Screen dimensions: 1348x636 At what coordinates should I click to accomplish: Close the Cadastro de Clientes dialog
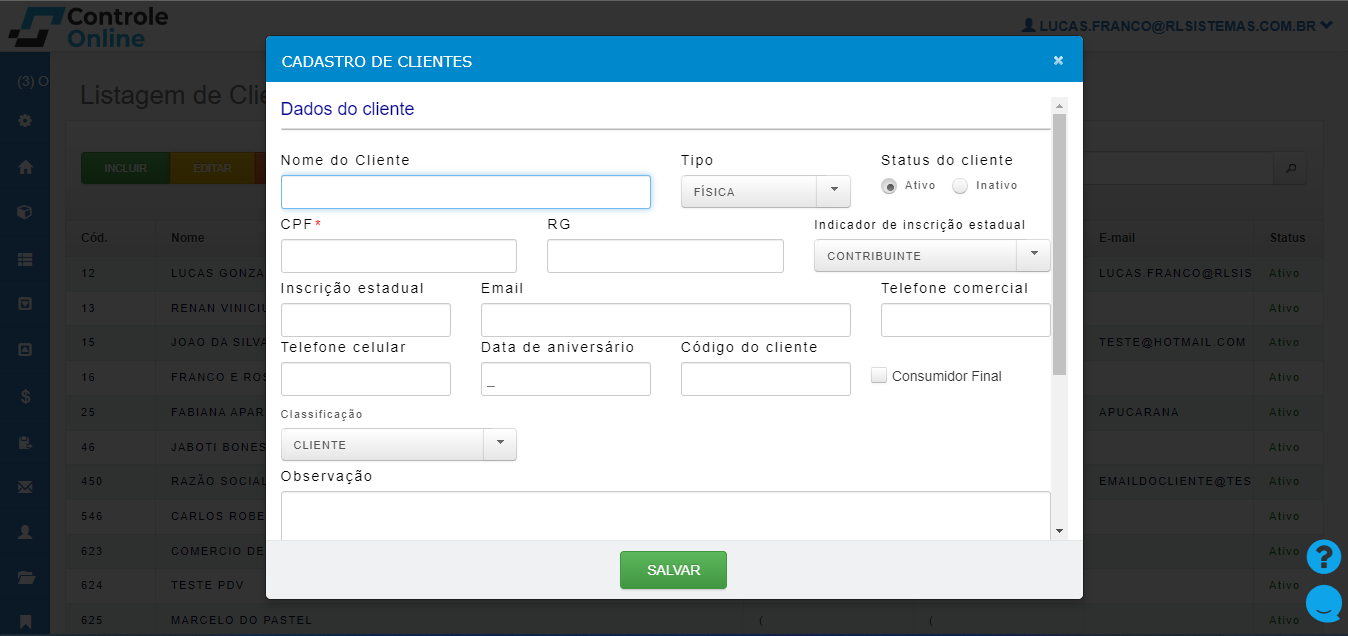click(1058, 61)
